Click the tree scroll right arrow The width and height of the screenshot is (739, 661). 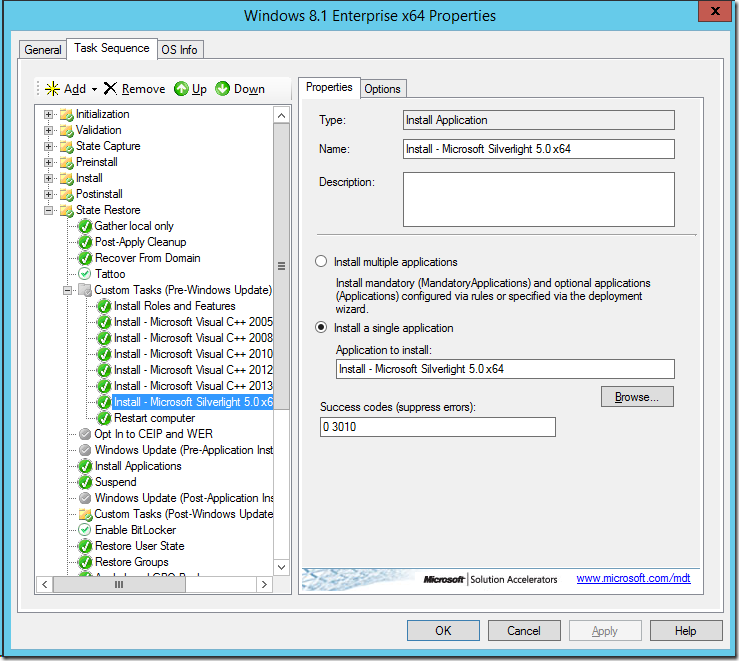coord(264,585)
